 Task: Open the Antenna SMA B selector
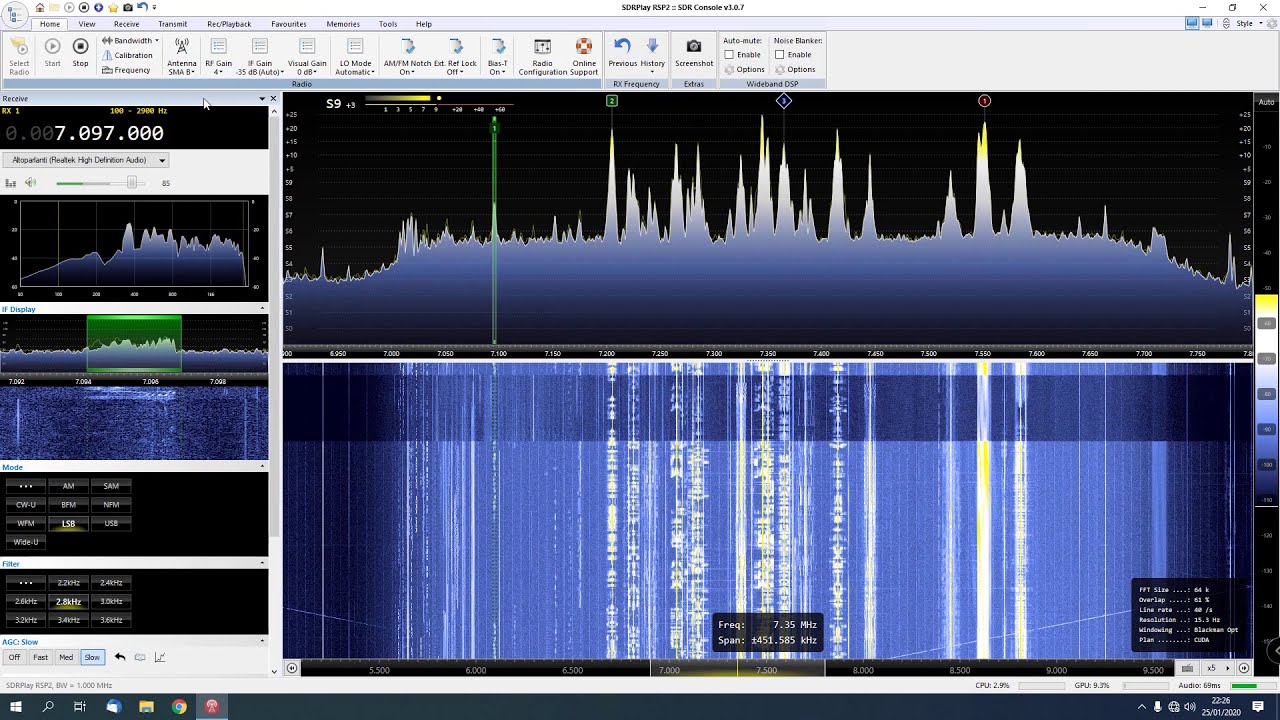click(x=181, y=56)
